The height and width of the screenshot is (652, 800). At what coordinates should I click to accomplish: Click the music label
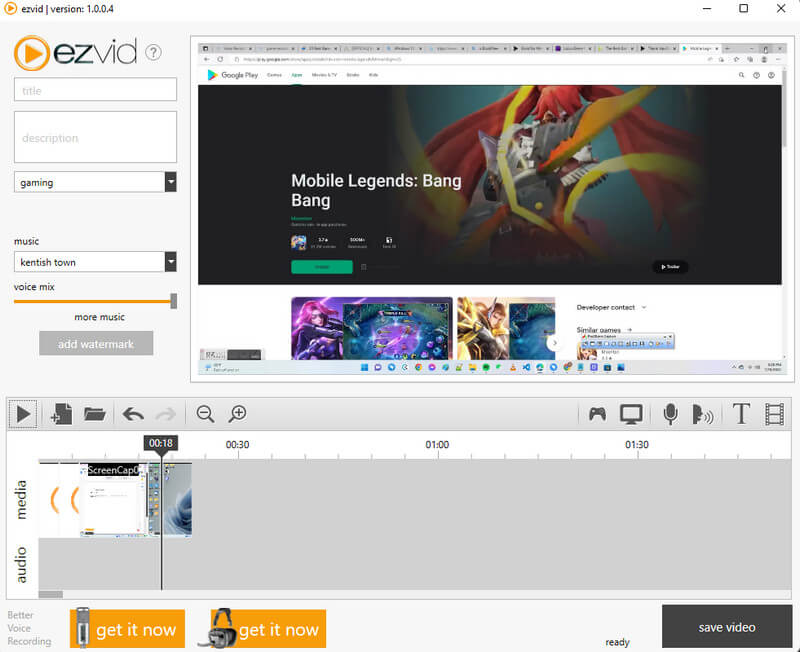[x=27, y=241]
